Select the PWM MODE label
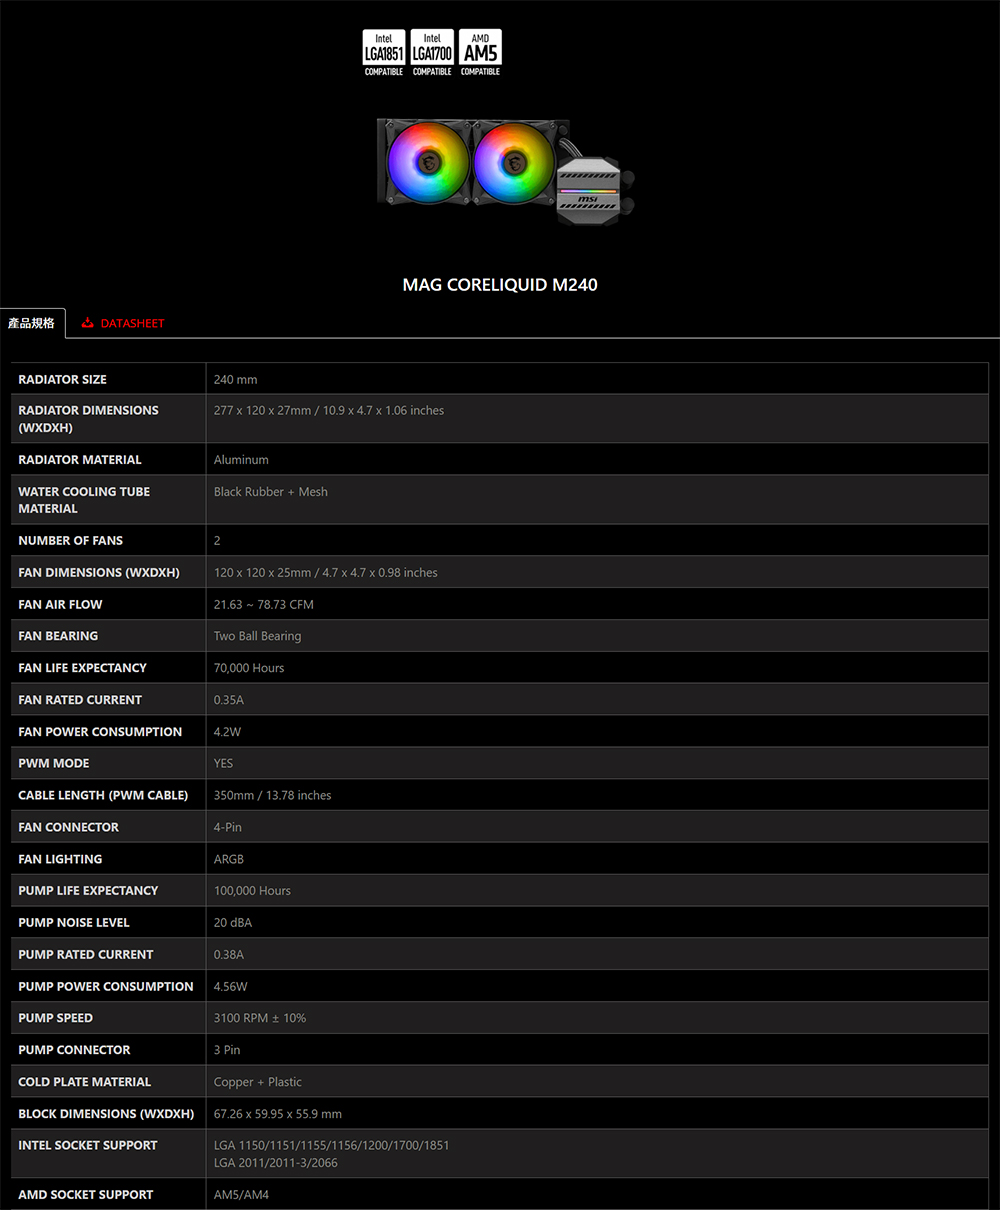This screenshot has height=1210, width=1000. (x=54, y=763)
